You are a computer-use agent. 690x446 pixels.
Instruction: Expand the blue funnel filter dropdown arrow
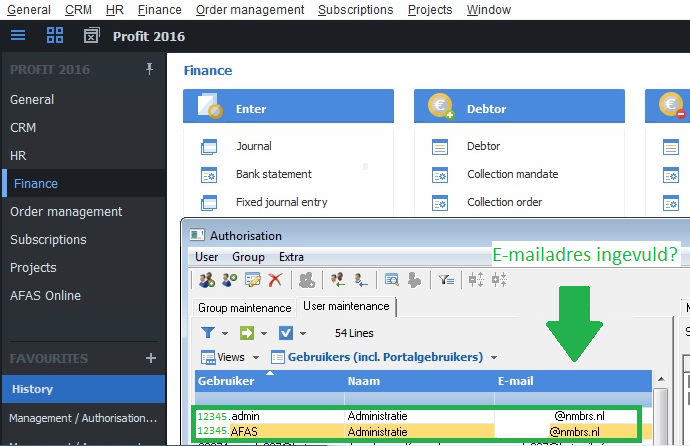click(x=225, y=333)
